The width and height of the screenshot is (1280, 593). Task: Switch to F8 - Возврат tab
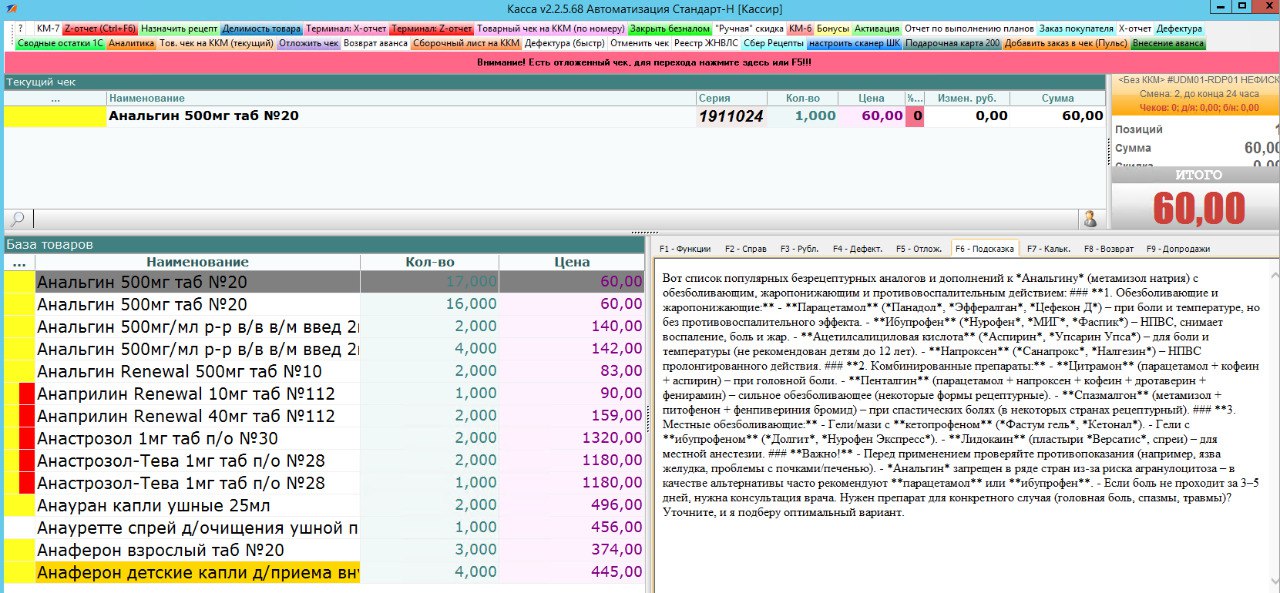(x=1108, y=248)
